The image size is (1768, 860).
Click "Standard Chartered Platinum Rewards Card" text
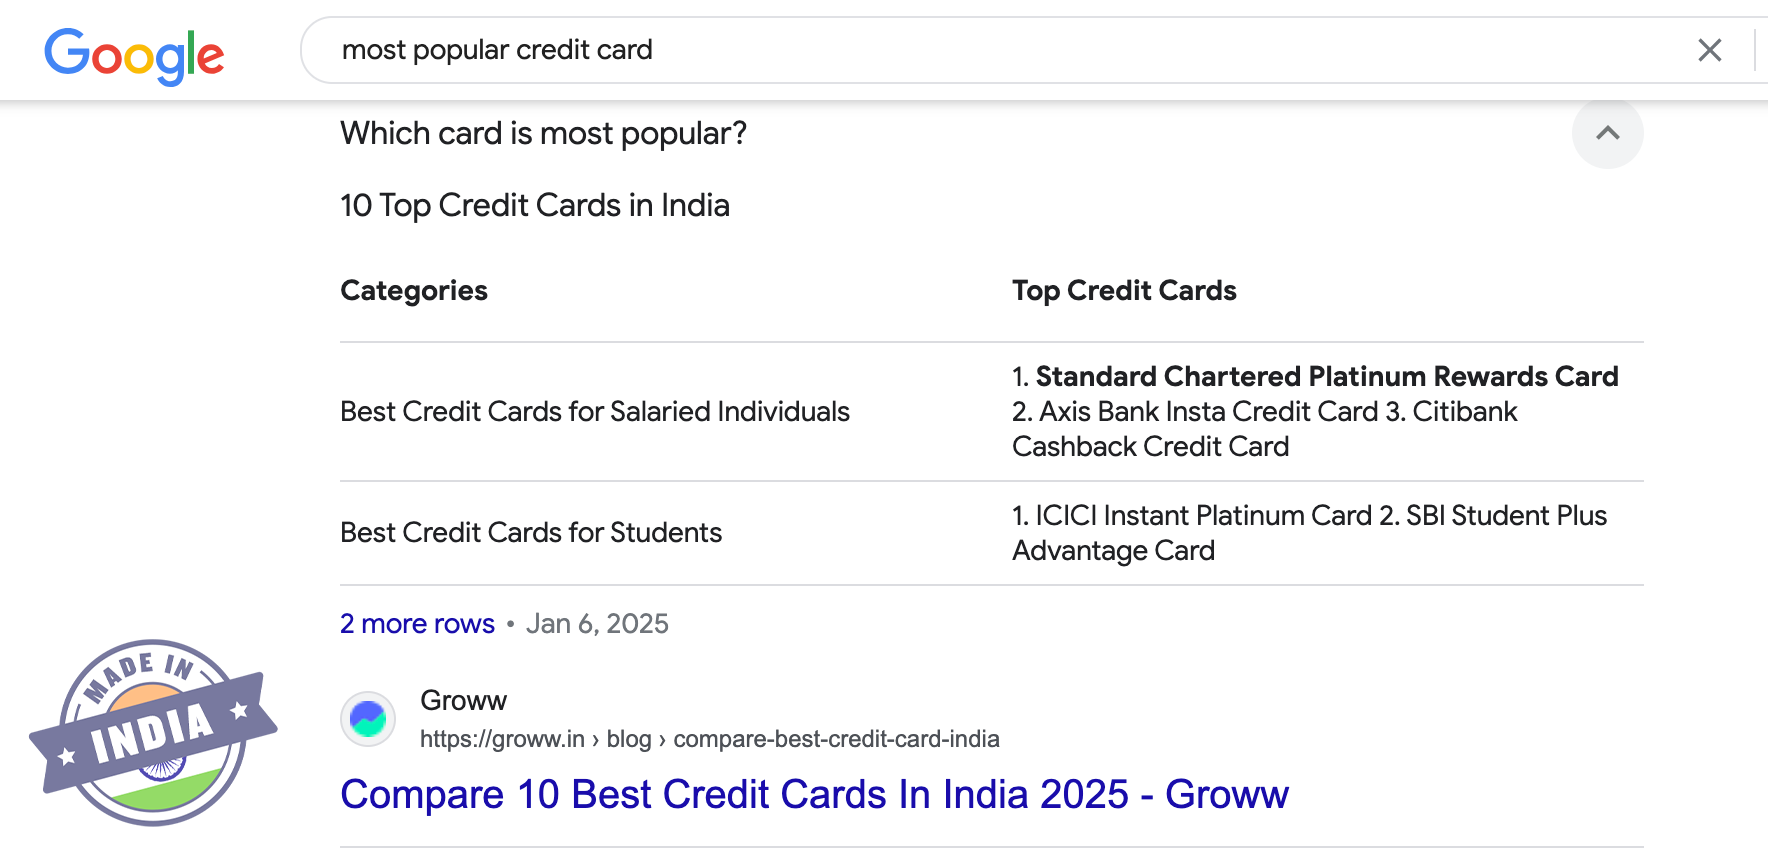pyautogui.click(x=1326, y=376)
